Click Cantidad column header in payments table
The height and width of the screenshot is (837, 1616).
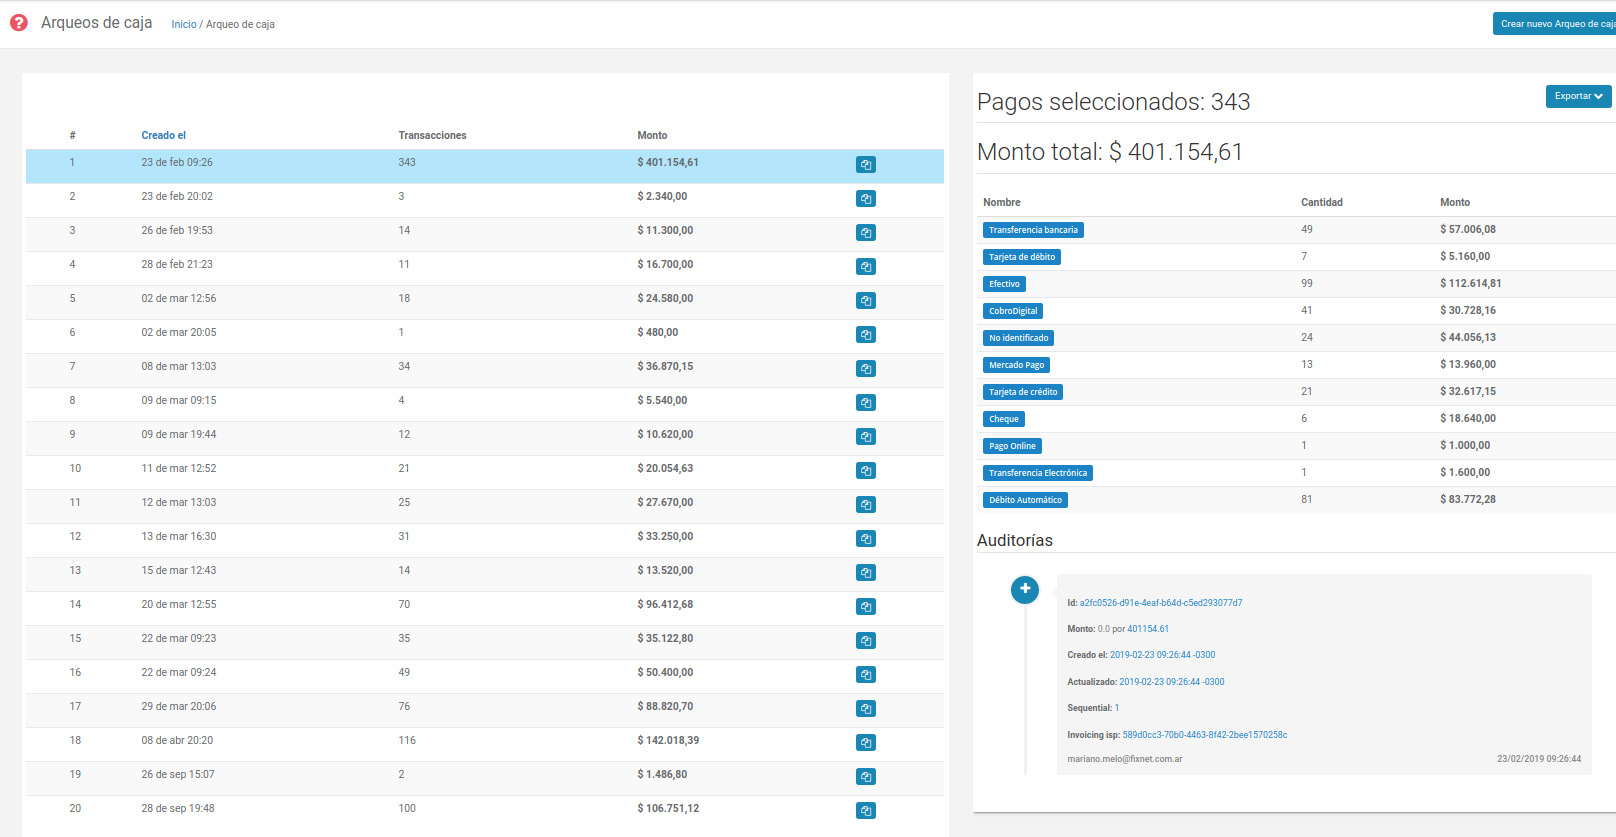[1322, 202]
